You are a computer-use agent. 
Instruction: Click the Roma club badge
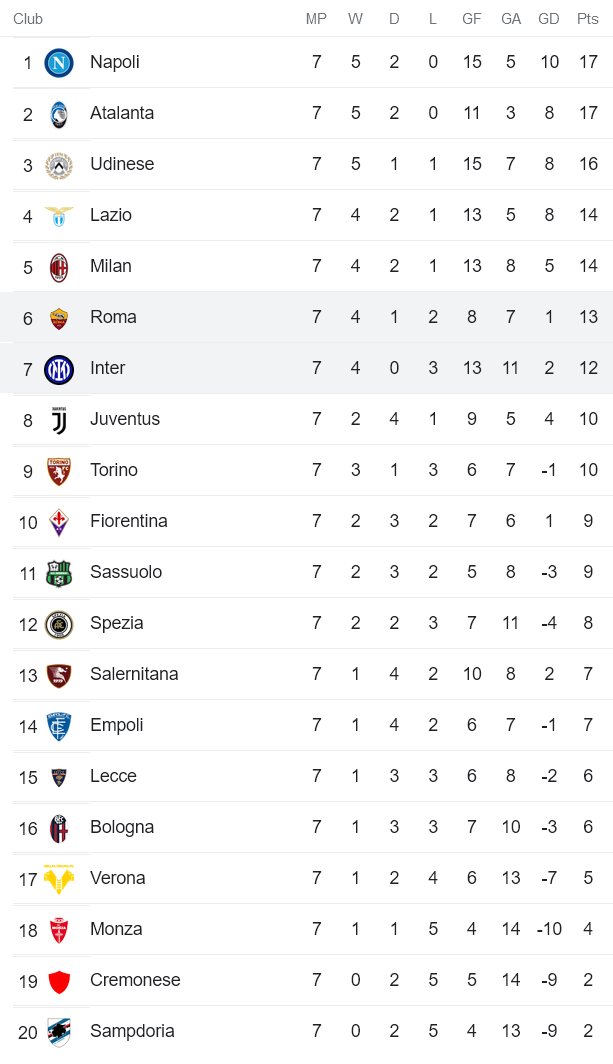tap(59, 318)
